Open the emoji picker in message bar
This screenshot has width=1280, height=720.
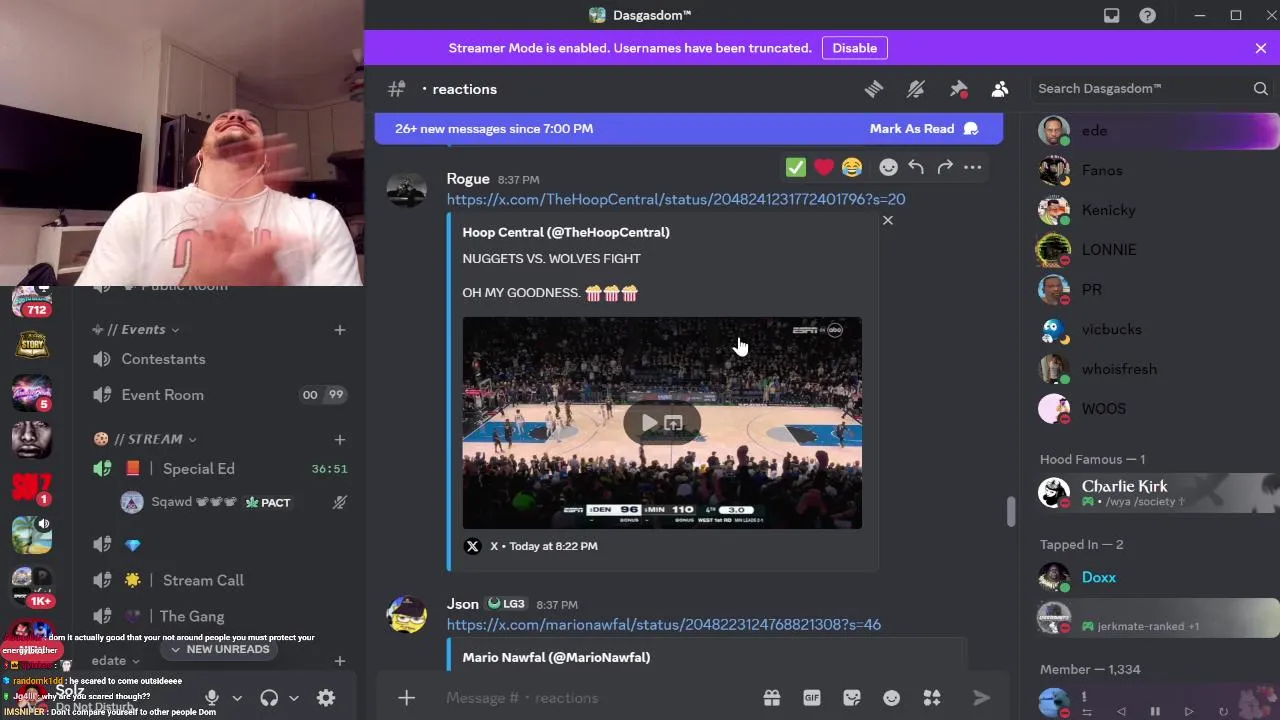892,698
